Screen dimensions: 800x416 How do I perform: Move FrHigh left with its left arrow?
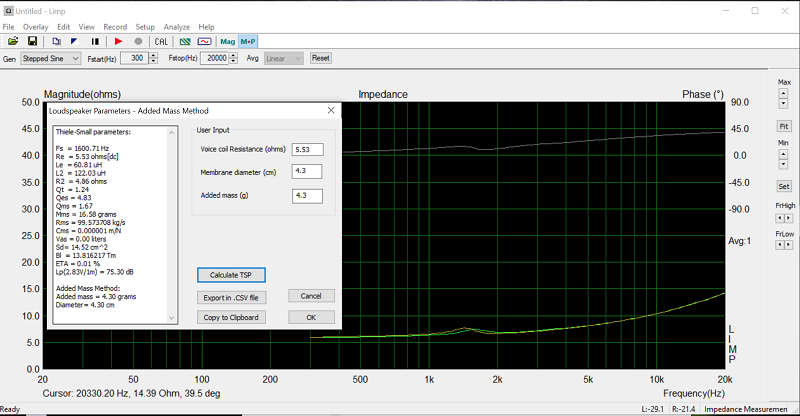coord(780,218)
